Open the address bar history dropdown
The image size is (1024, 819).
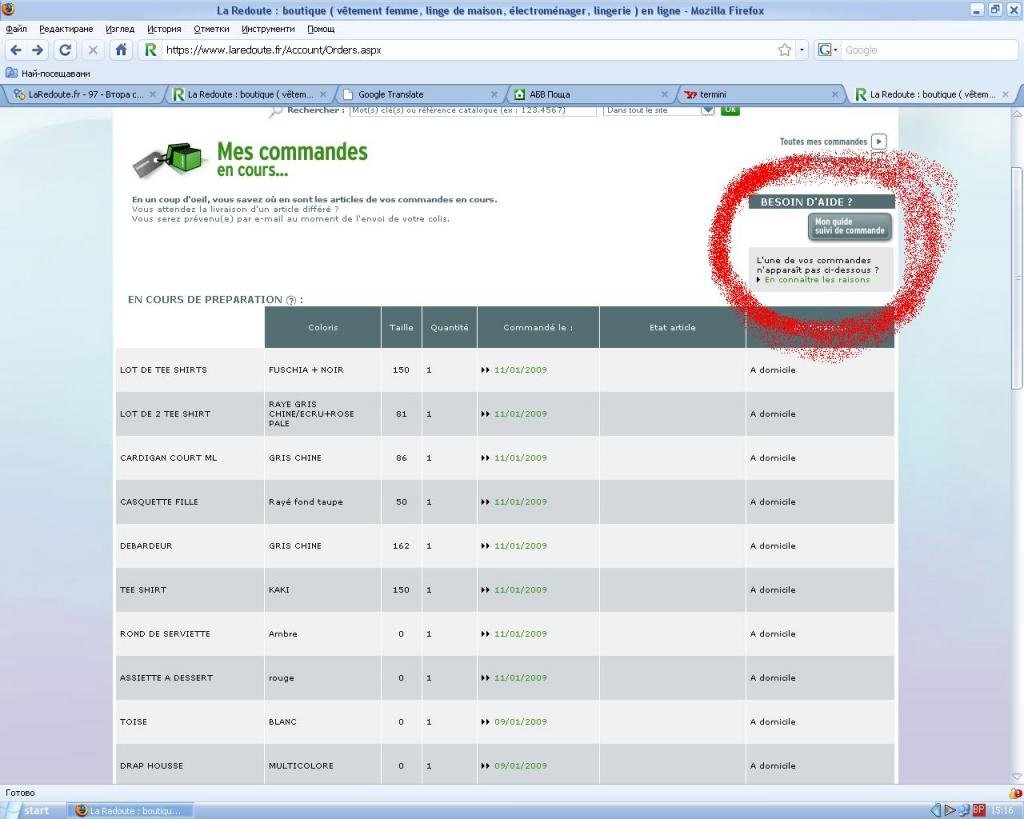click(801, 50)
